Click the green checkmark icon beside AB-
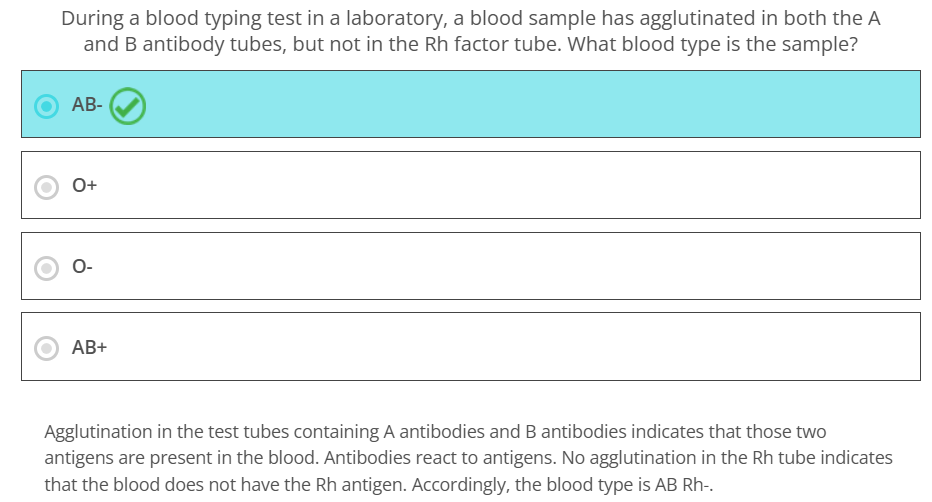Viewport: 932px width, 502px height. [x=127, y=106]
